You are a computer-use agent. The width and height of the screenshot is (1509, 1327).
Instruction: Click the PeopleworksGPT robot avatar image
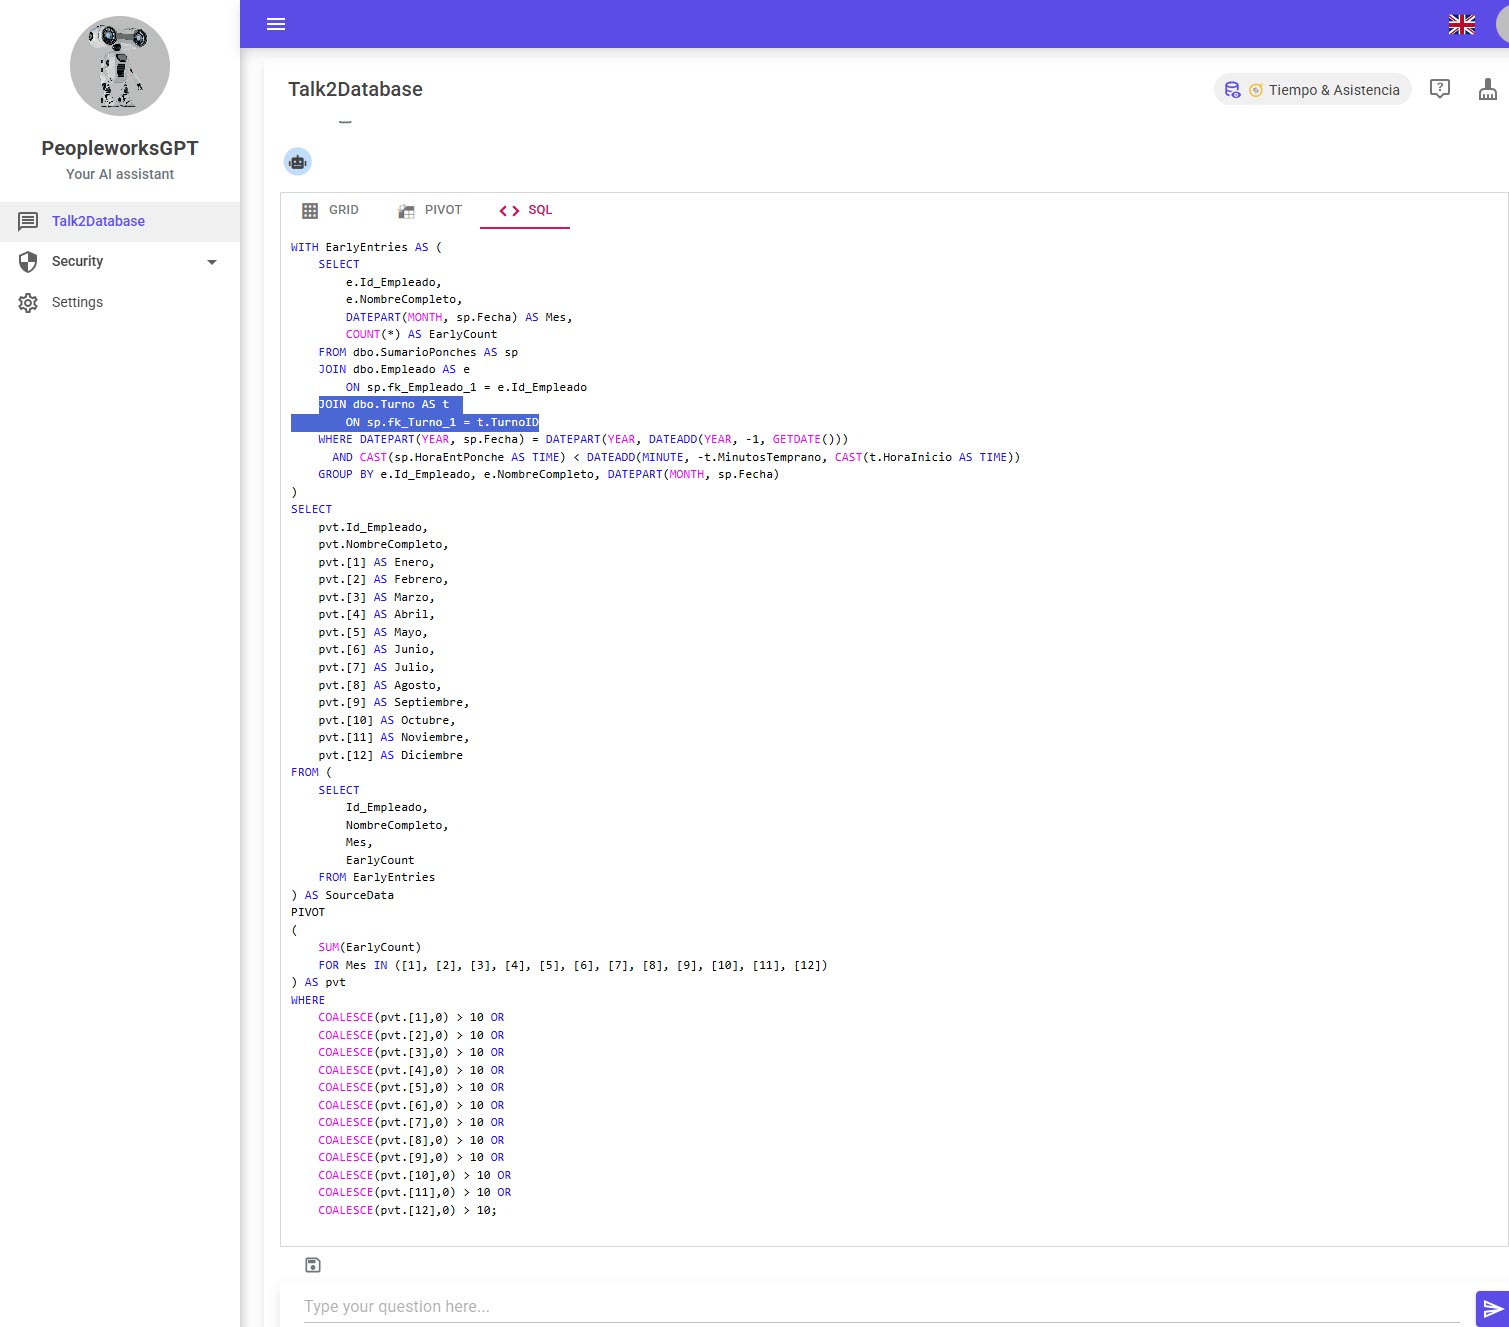(x=120, y=66)
